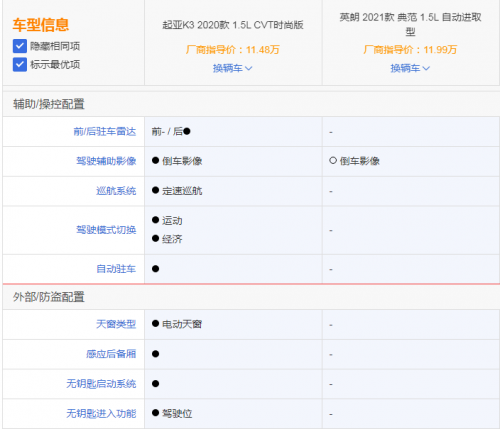Click the solid dot in the 无钥匙启动系统 row
500x429 pixels.
[155, 384]
